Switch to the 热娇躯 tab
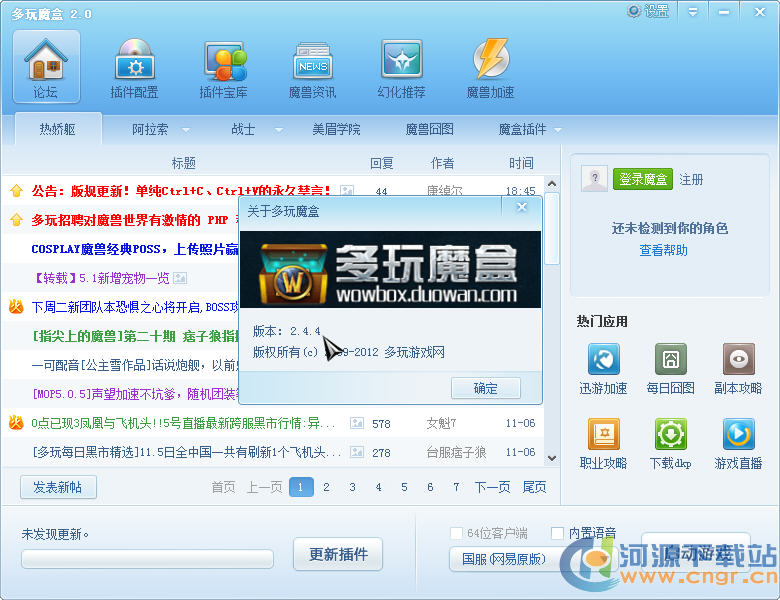780x600 pixels. pyautogui.click(x=58, y=129)
